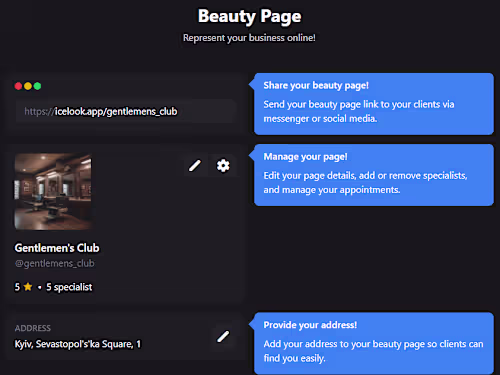Click the yellow window dot
500x375 pixels.
28,86
